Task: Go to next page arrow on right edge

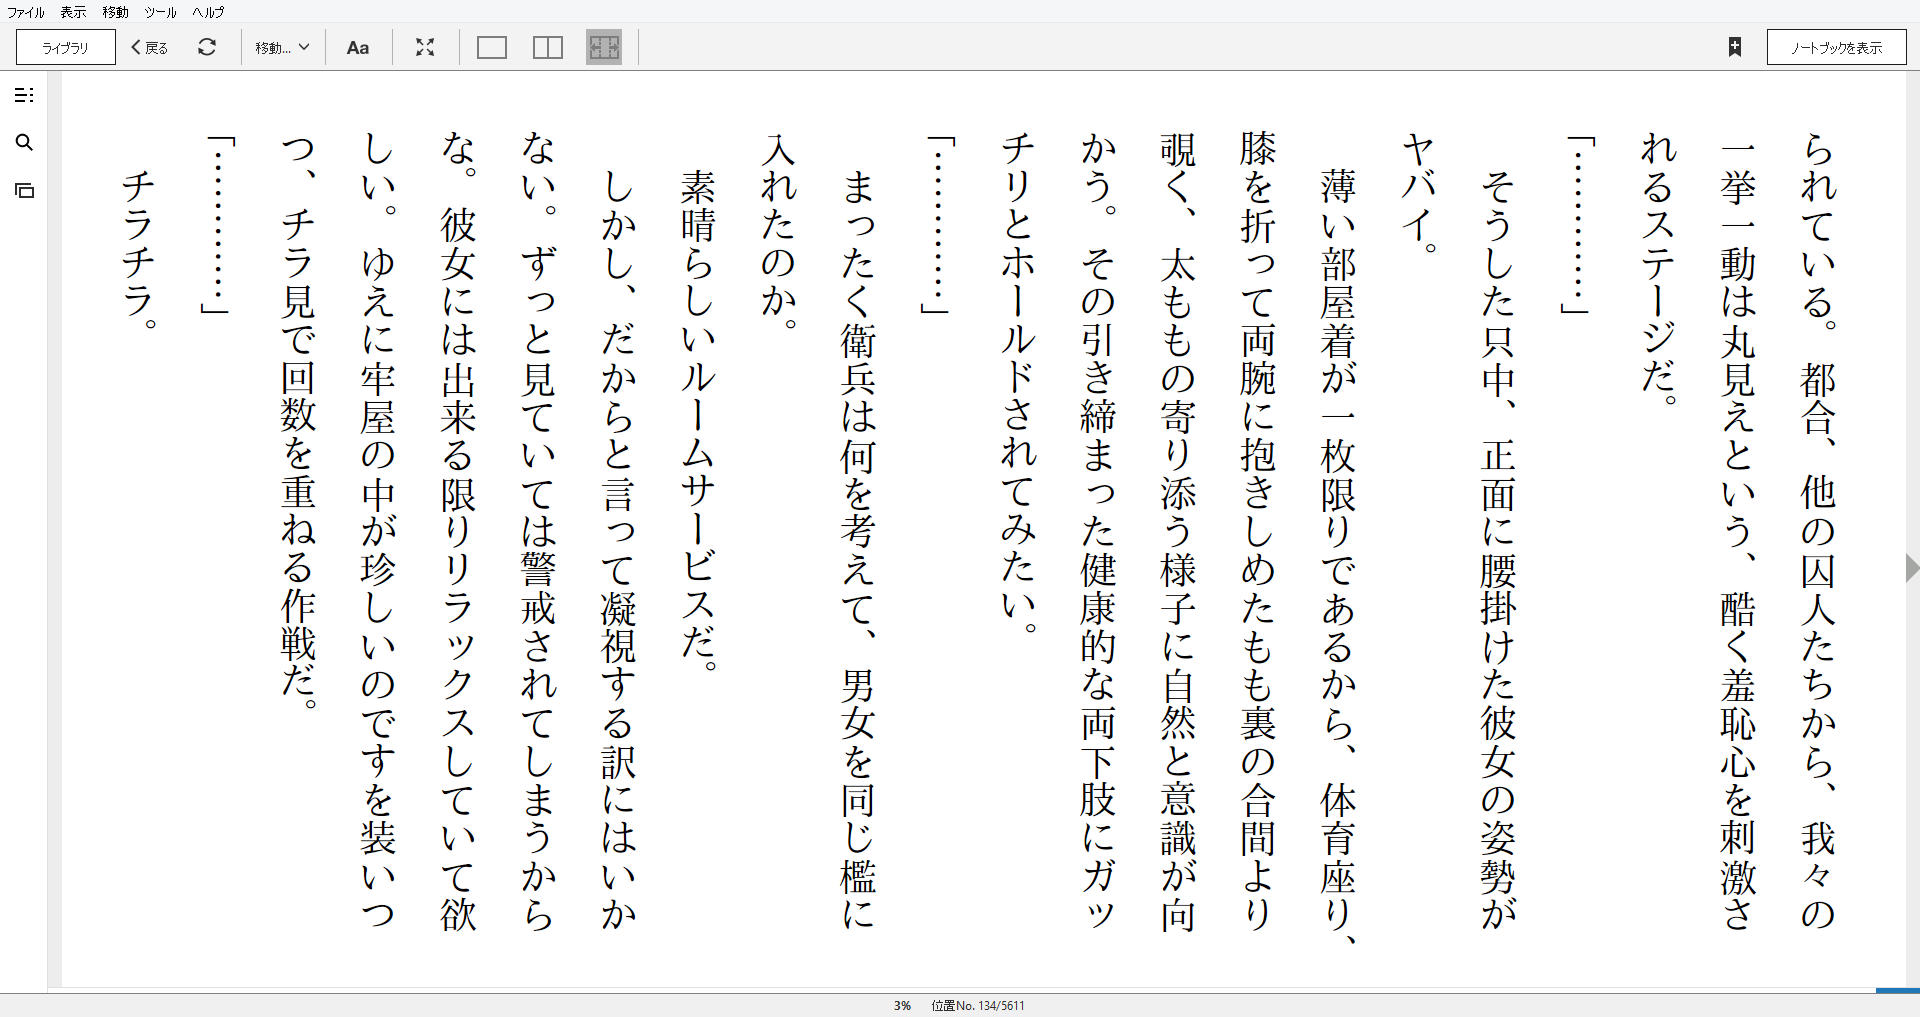Action: (1911, 568)
